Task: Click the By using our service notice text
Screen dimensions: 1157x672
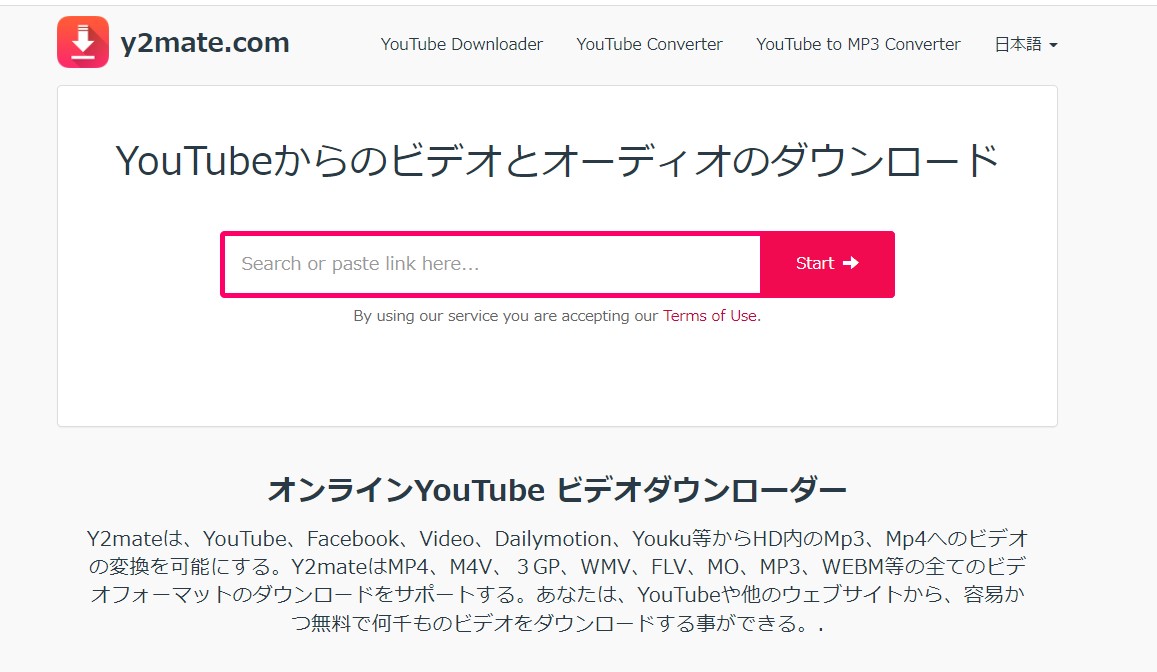Action: 557,316
